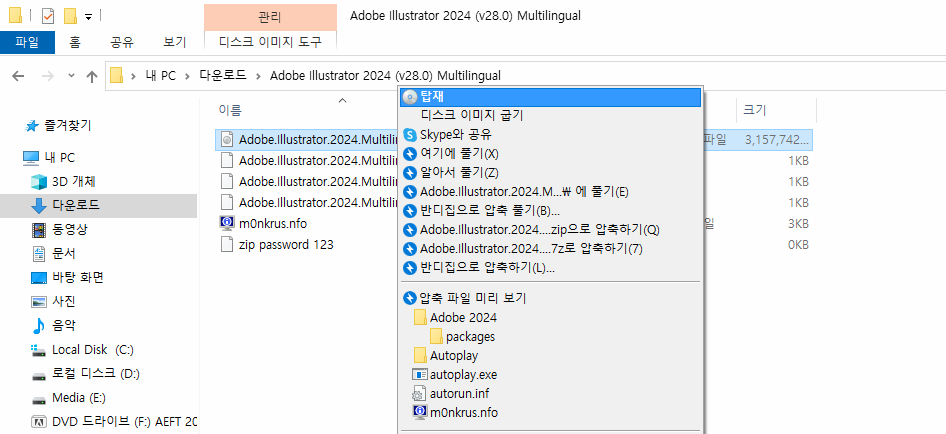Open the recent locations dropdown arrow
The height and width of the screenshot is (434, 946).
point(71,76)
